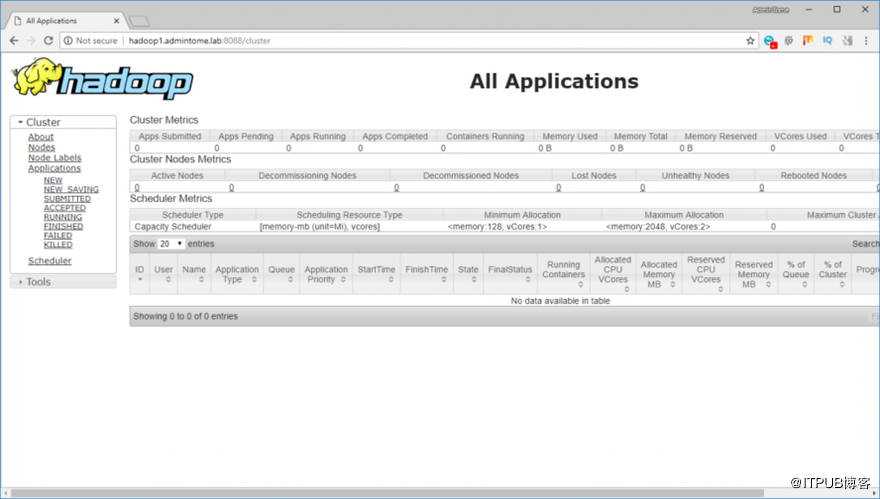Sort table by Reserved CPU VCores column
The image size is (880, 499).
(706, 274)
